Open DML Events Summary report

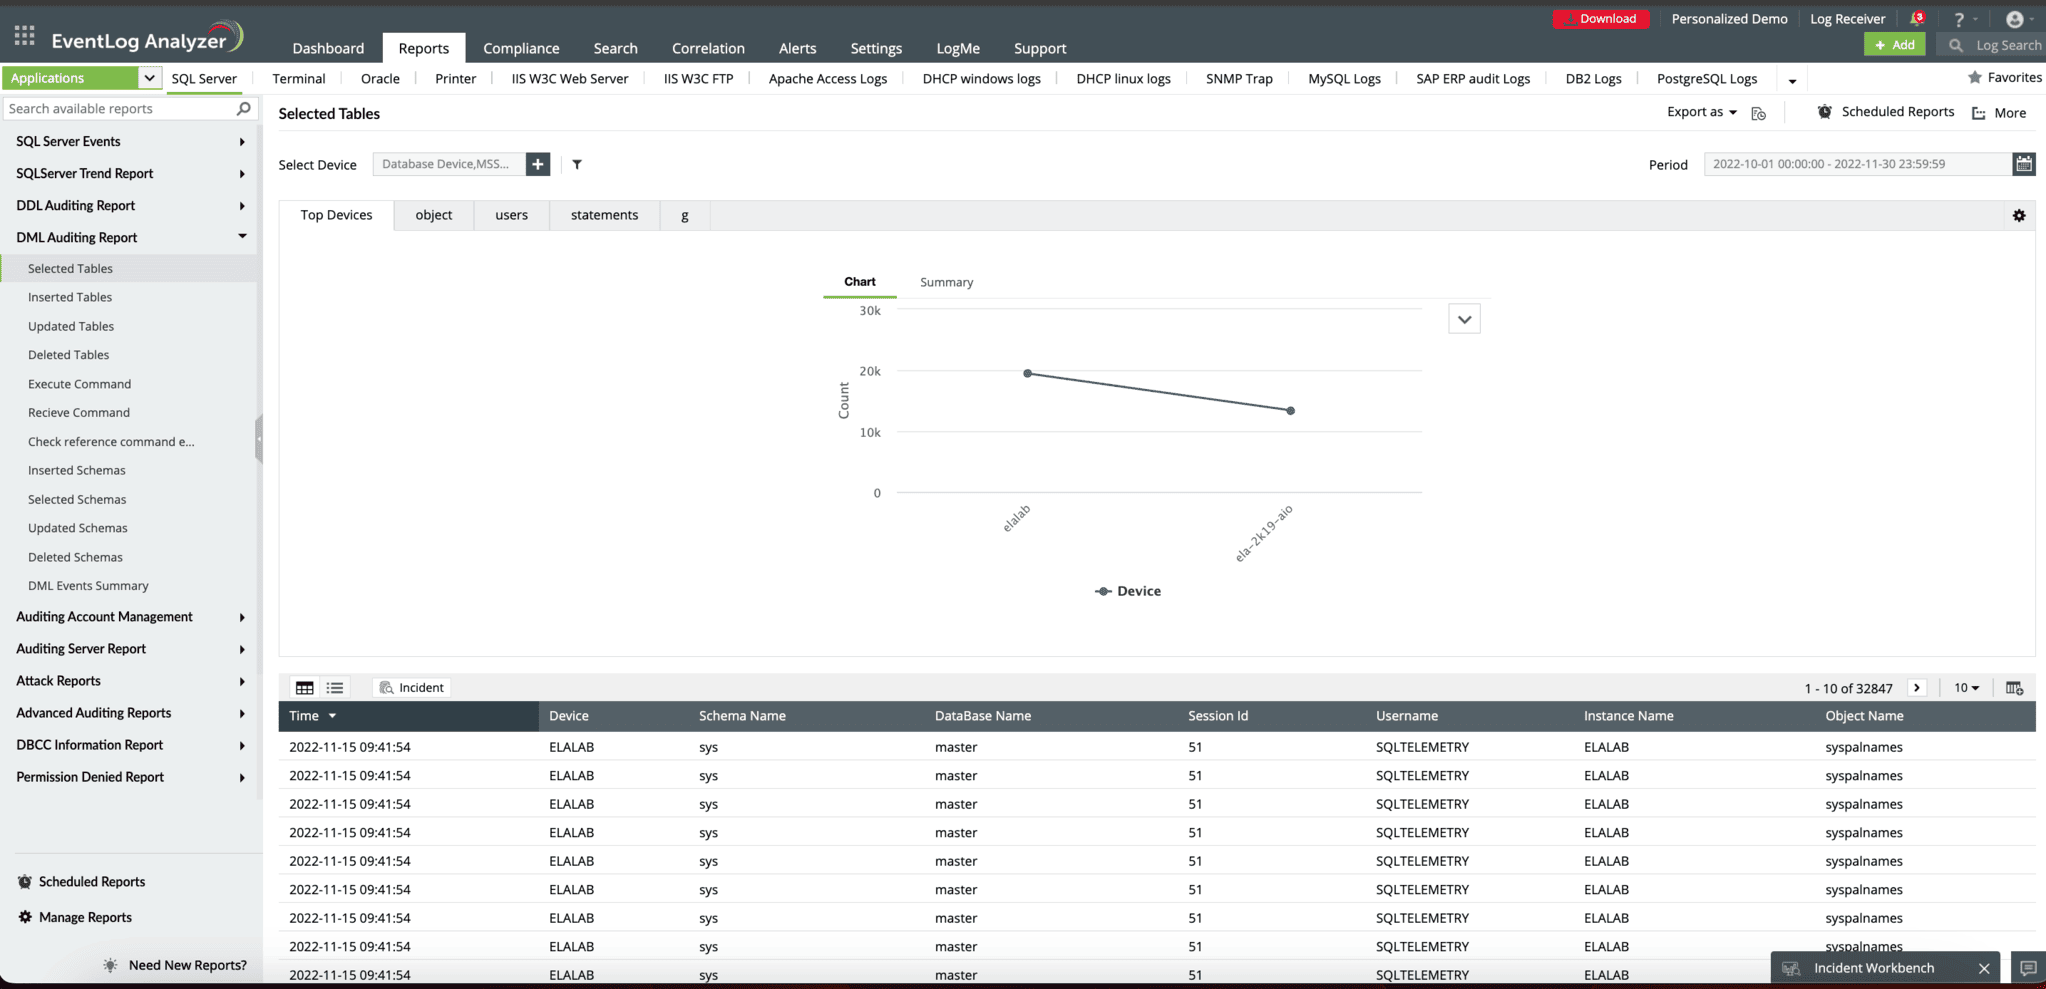pyautogui.click(x=88, y=586)
